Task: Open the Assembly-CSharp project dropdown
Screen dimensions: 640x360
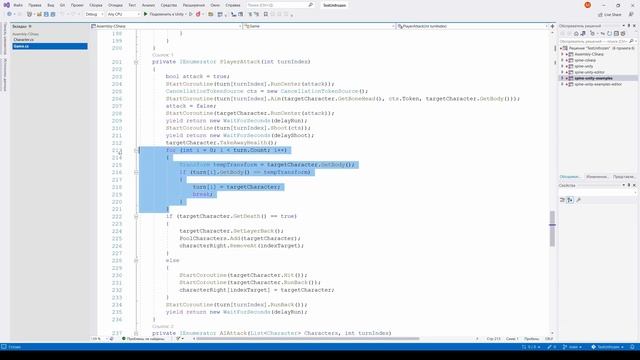Action: pos(166,26)
